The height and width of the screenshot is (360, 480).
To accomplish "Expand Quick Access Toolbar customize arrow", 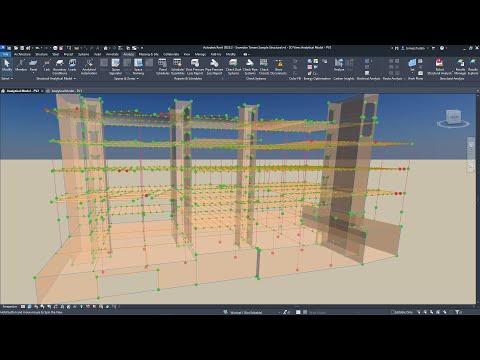I will [142, 48].
